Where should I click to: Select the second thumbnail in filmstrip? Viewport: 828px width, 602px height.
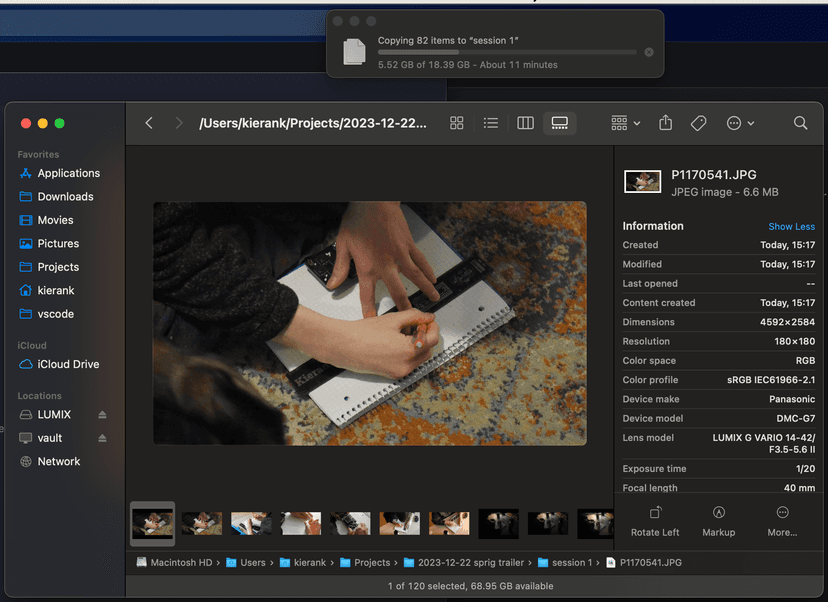click(x=202, y=523)
